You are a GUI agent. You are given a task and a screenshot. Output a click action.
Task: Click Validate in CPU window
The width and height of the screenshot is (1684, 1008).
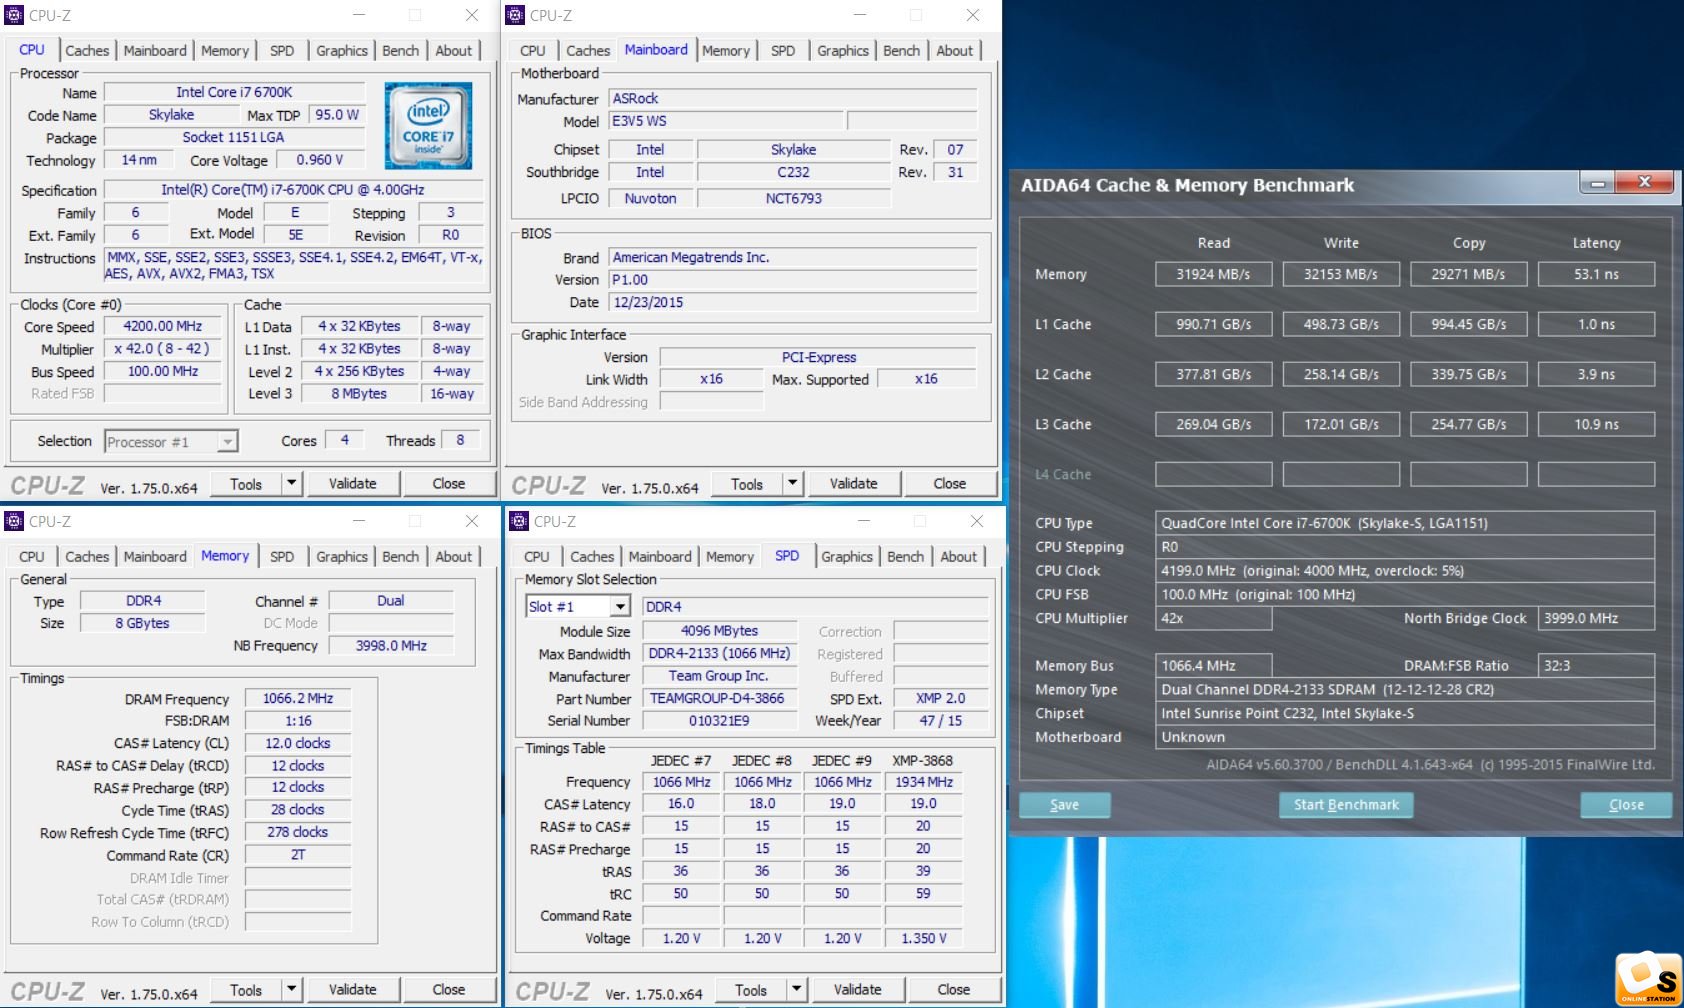point(353,484)
